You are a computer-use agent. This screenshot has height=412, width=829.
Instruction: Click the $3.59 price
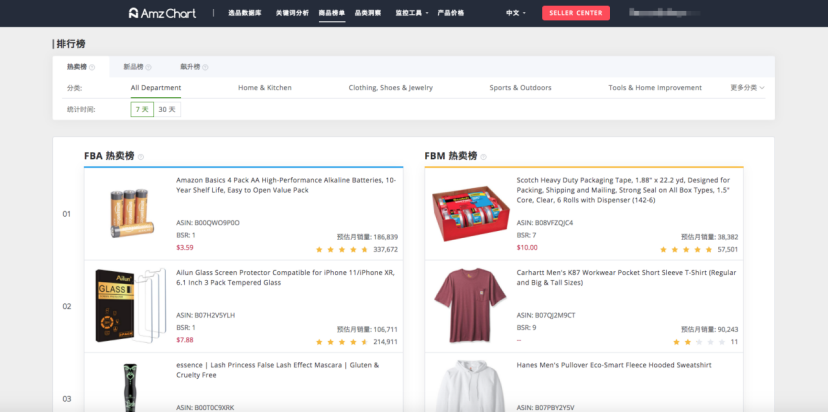click(185, 247)
